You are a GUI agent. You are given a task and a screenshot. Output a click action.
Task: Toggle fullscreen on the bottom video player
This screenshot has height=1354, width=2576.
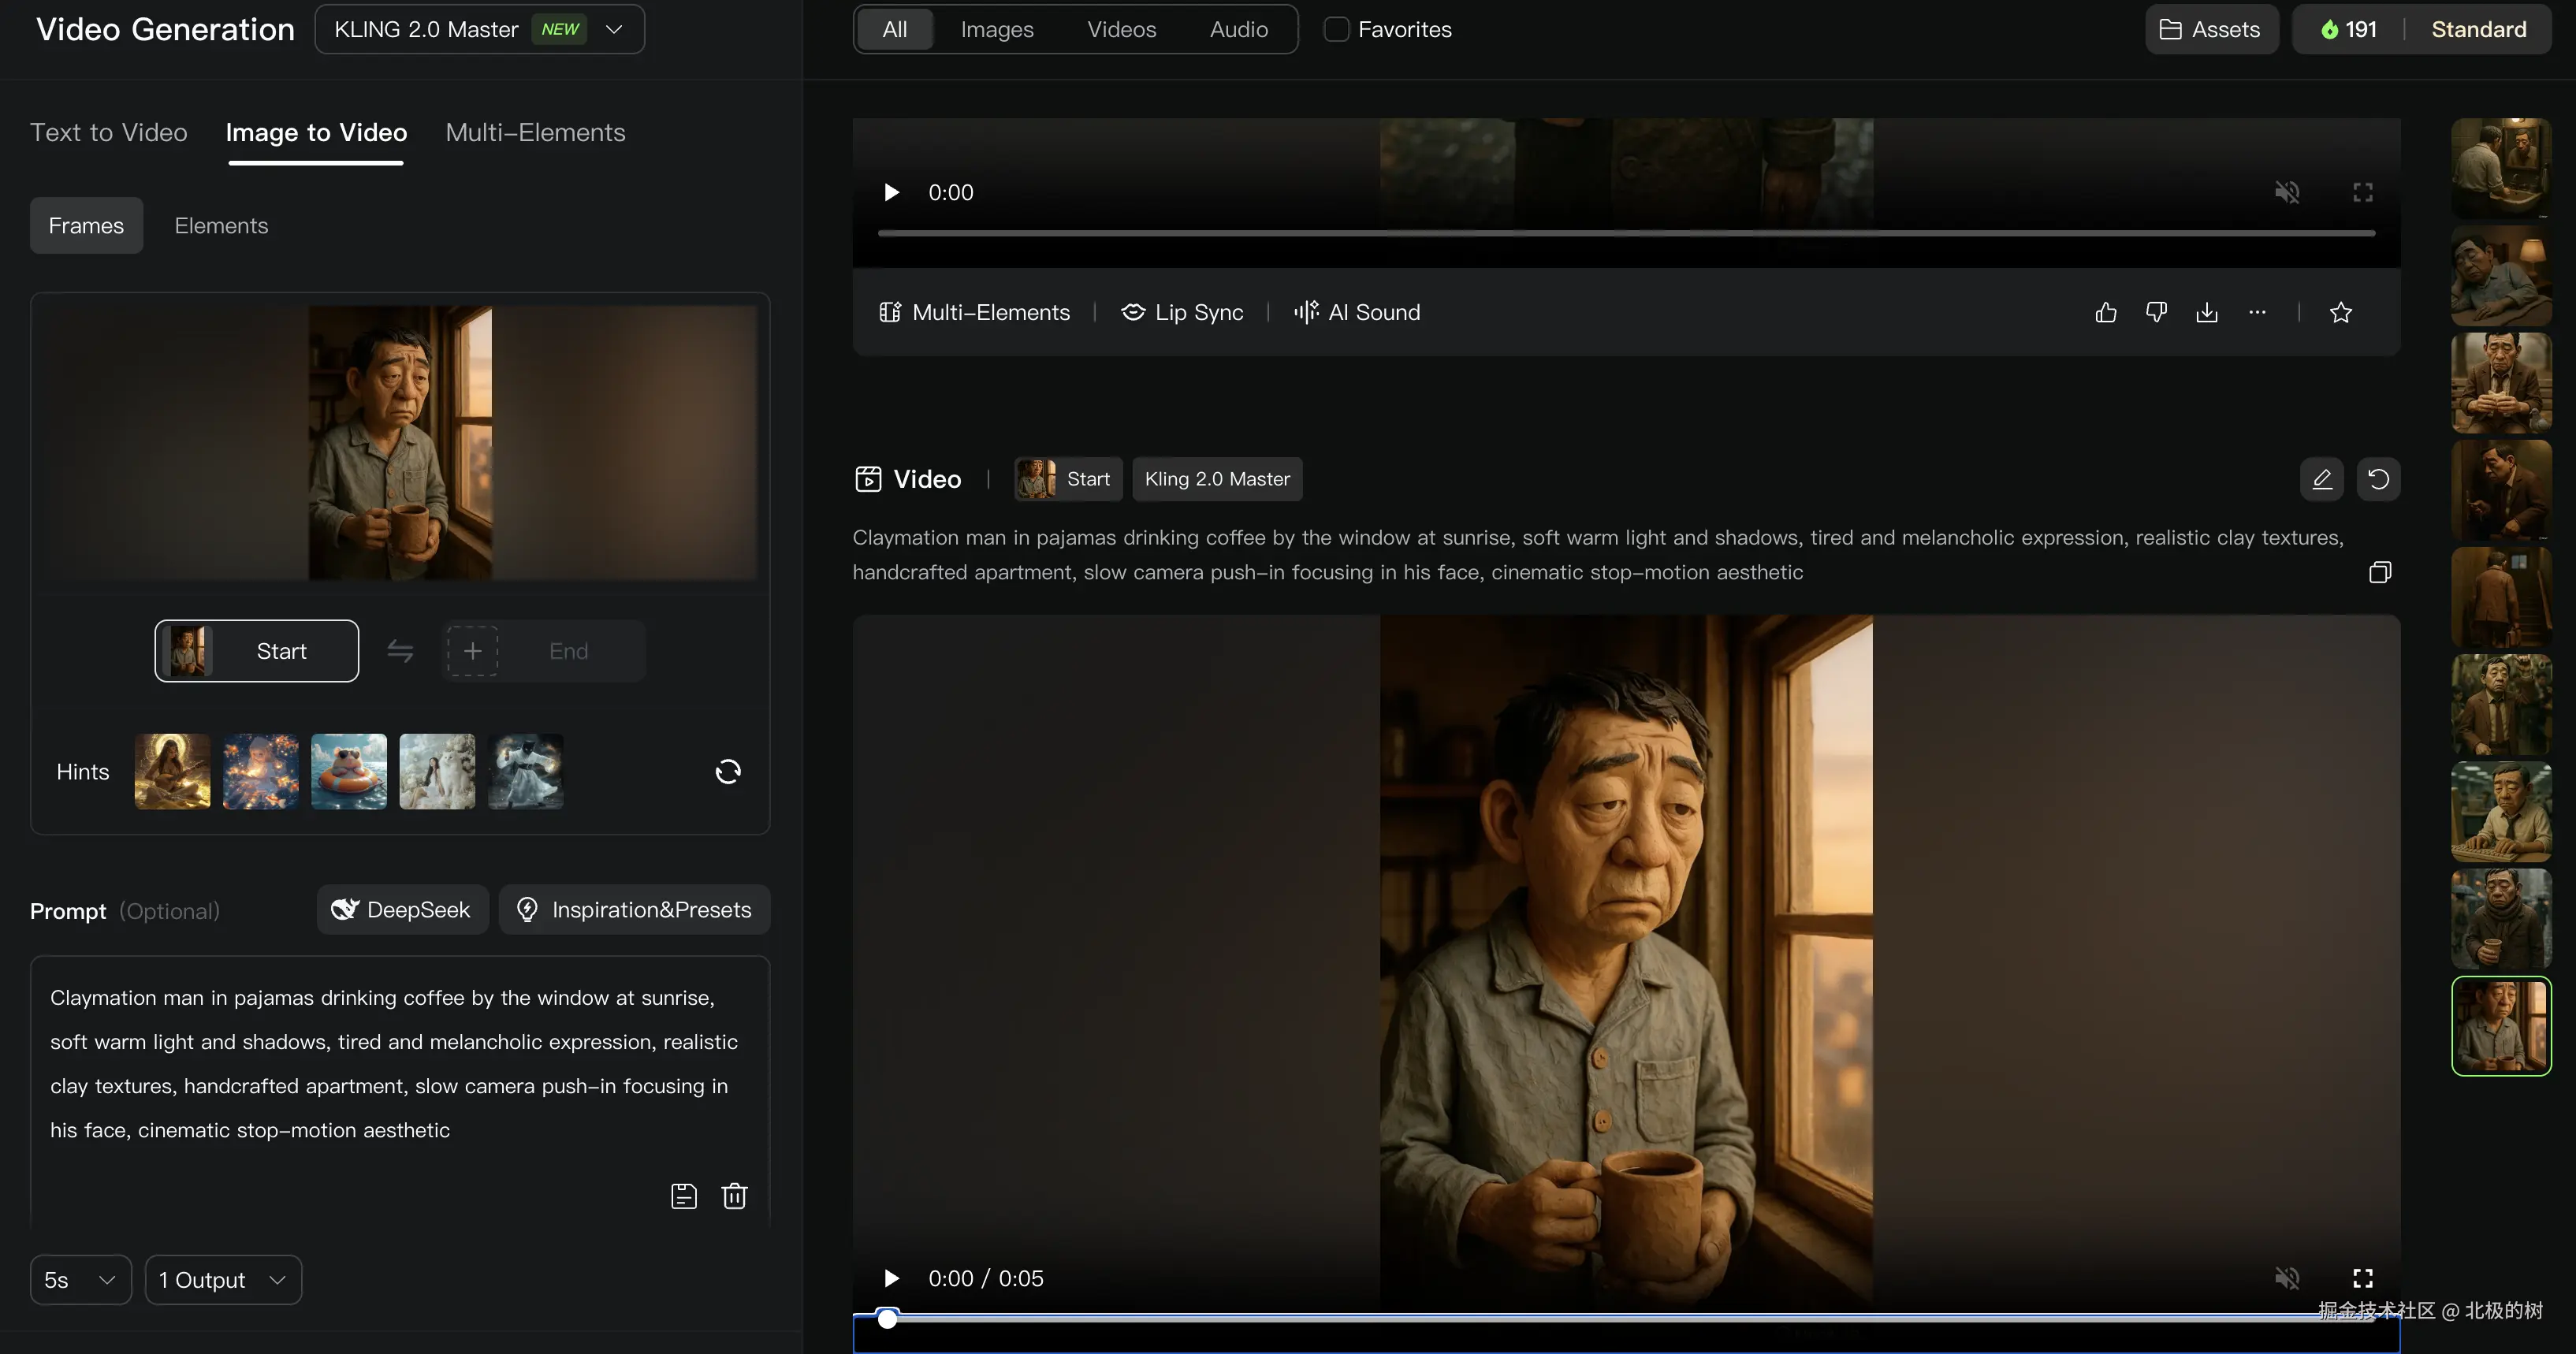[x=2363, y=1278]
